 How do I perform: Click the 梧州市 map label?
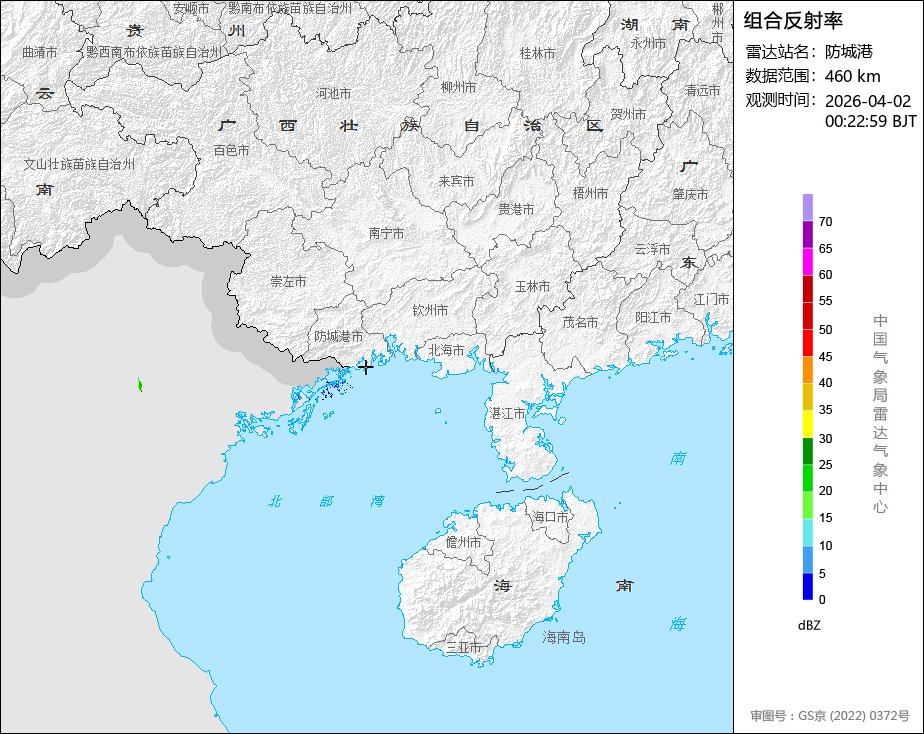590,193
